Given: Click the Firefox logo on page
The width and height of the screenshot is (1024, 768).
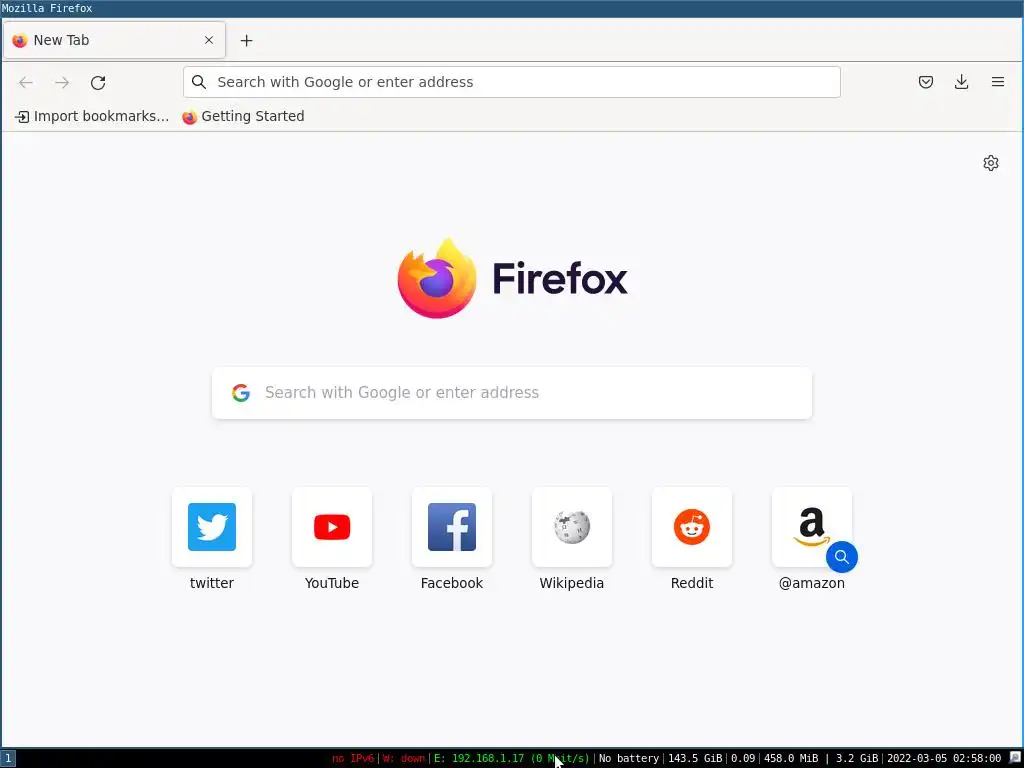Looking at the screenshot, I should (x=512, y=279).
